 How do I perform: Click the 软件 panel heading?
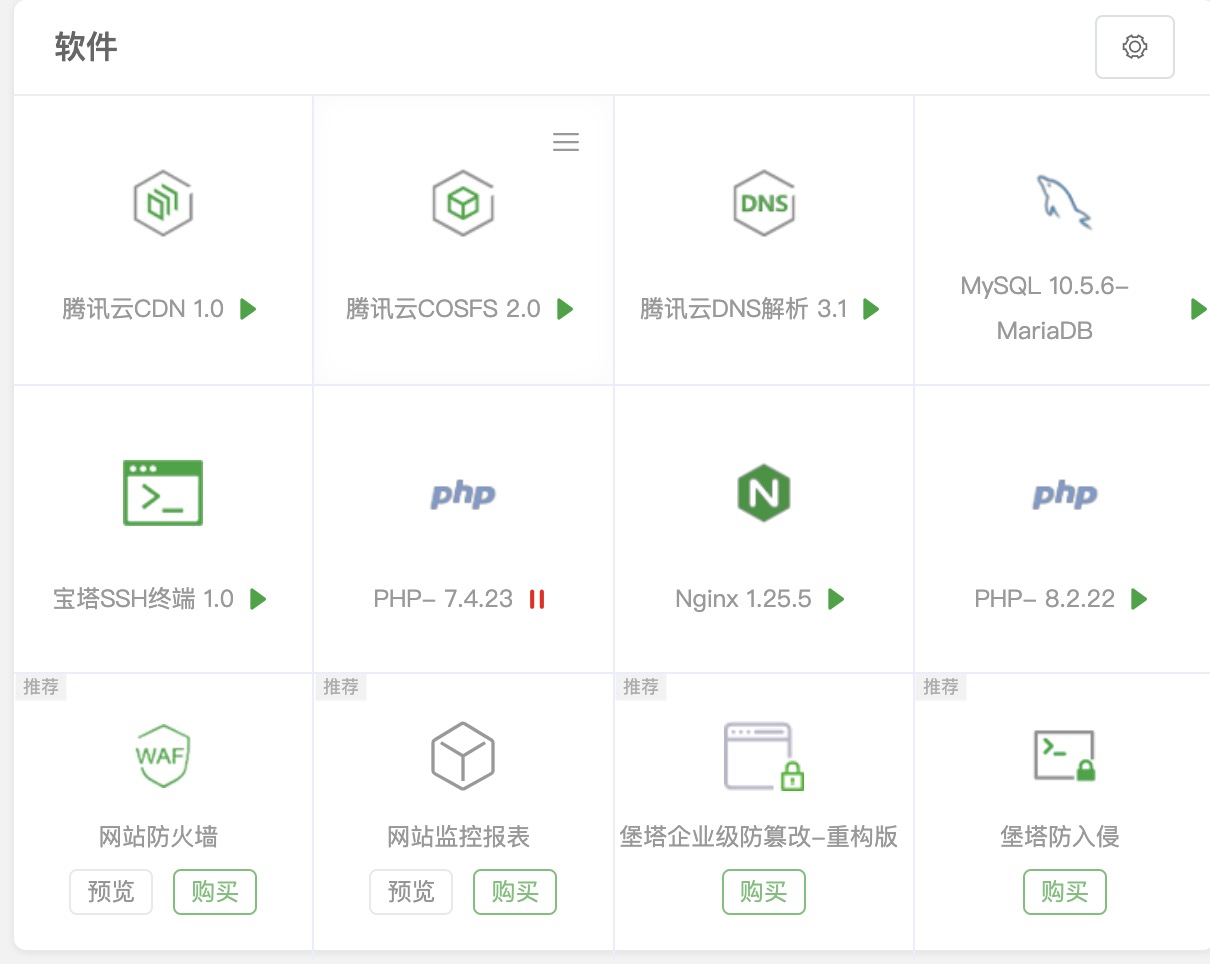coord(86,47)
